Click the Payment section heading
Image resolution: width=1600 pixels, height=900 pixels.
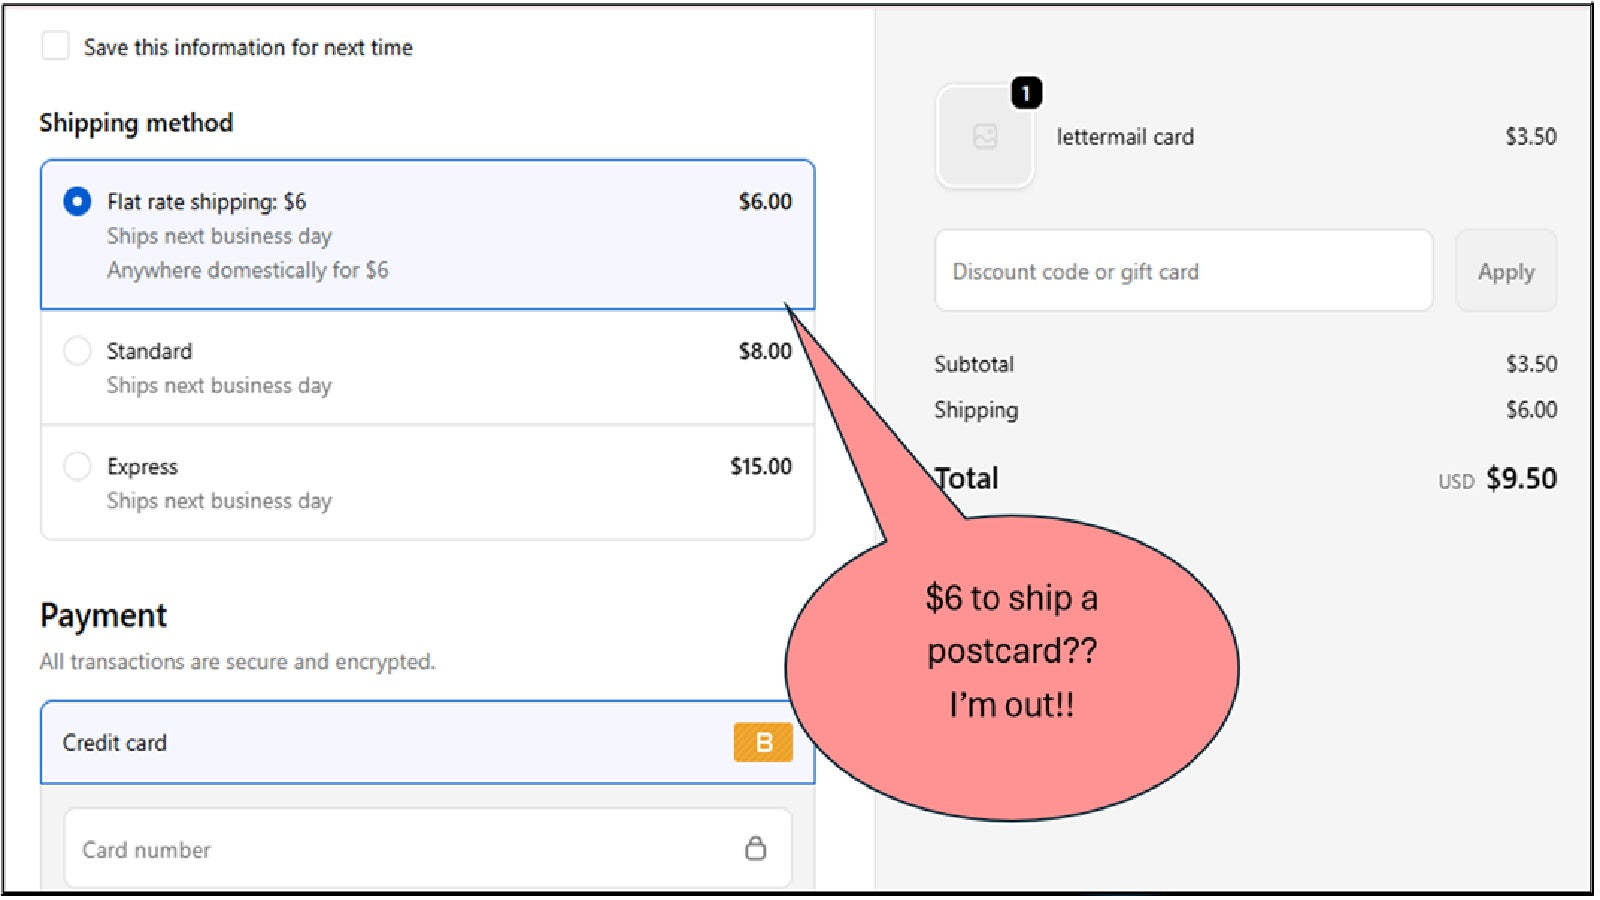point(103,615)
